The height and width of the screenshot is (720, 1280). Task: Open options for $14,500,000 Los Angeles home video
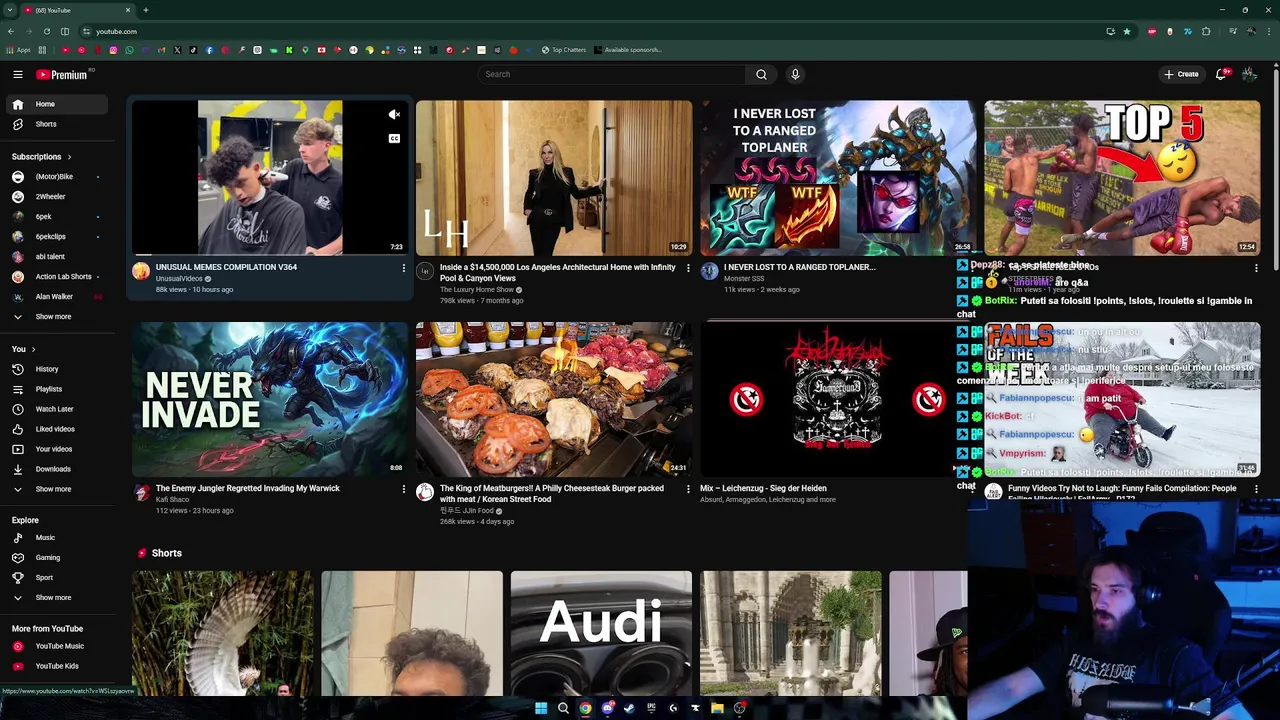click(x=688, y=268)
